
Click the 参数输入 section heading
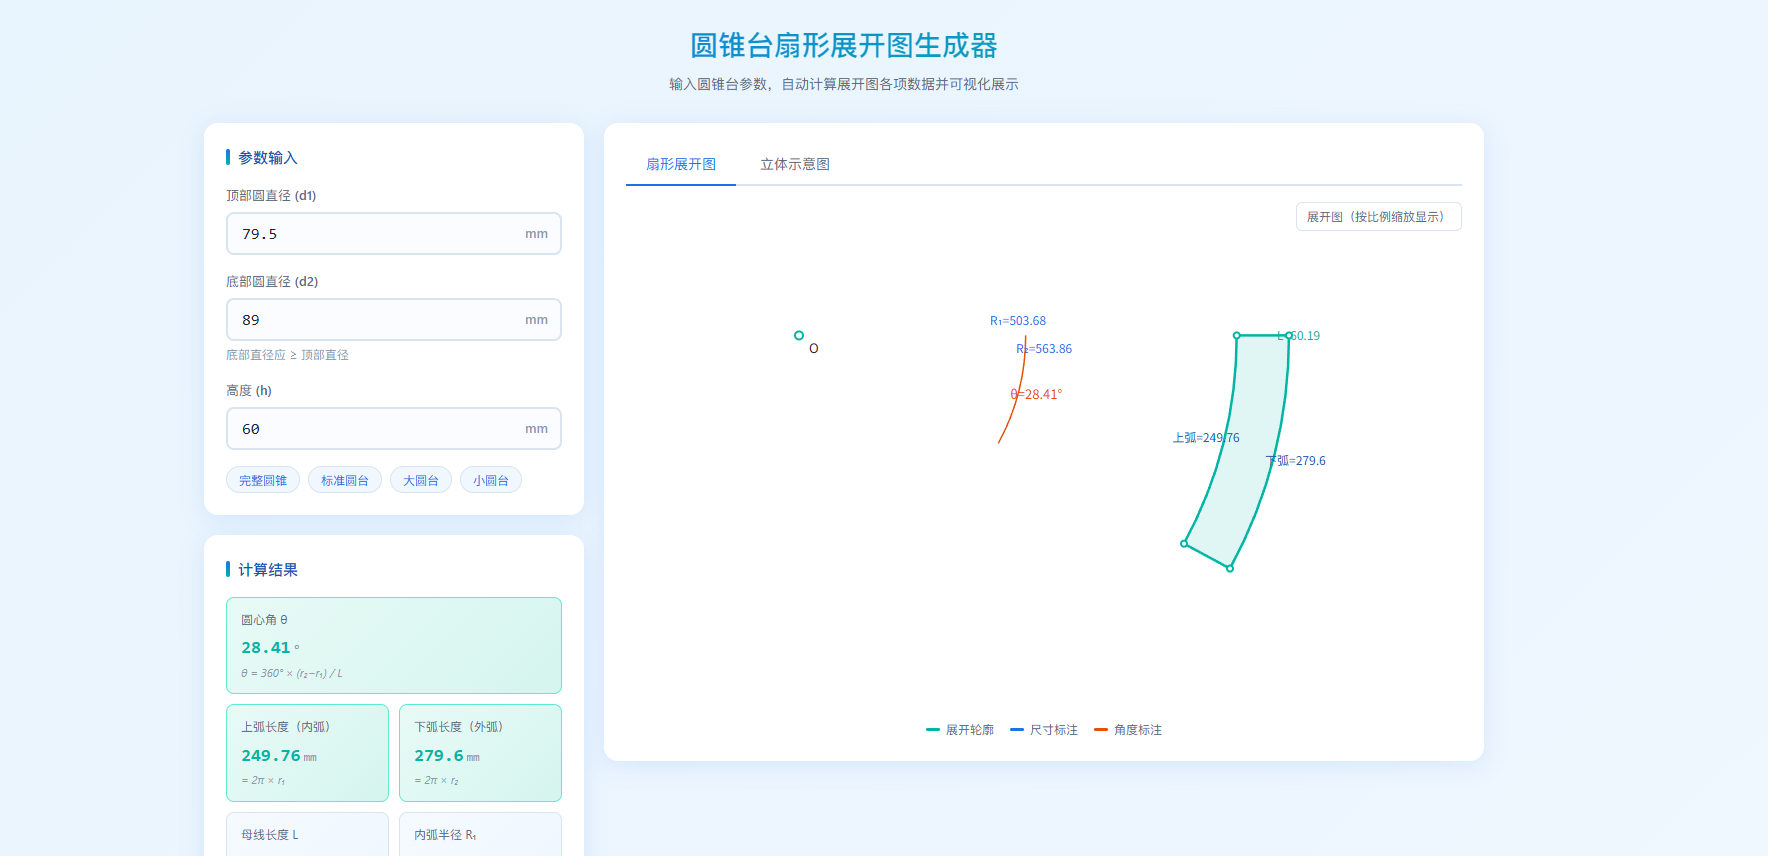point(268,158)
